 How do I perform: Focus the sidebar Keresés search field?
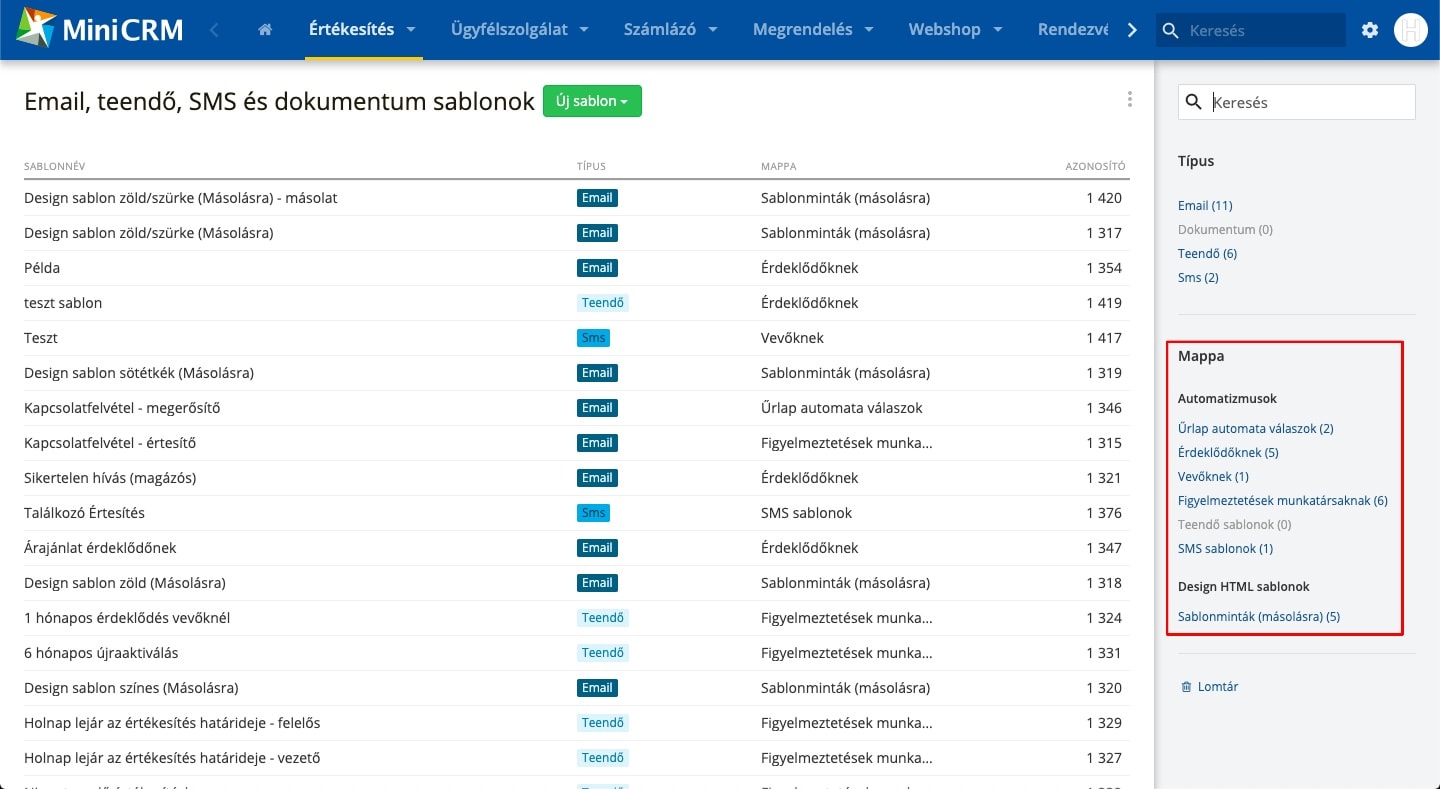(1297, 102)
